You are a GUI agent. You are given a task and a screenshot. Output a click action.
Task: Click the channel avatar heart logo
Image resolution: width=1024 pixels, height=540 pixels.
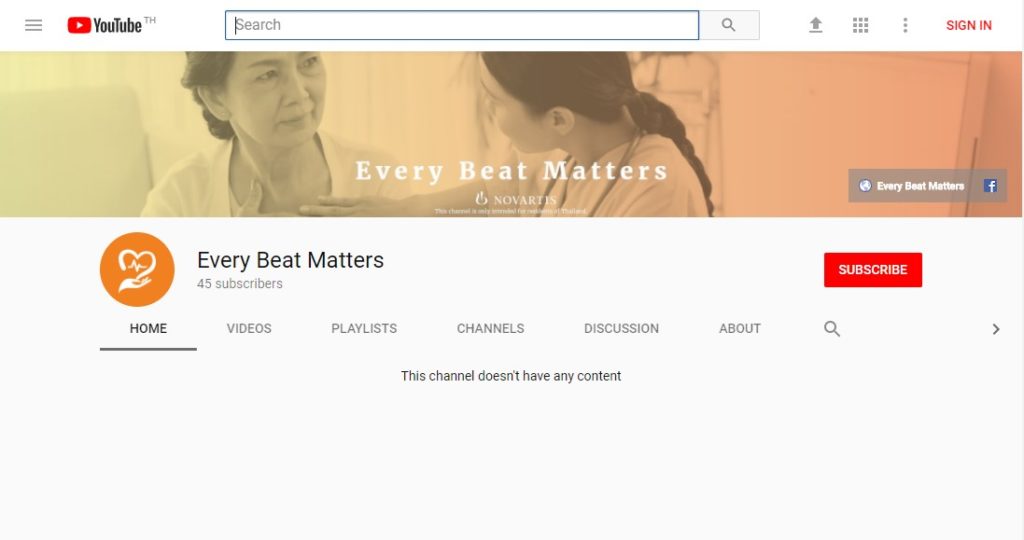tap(137, 269)
